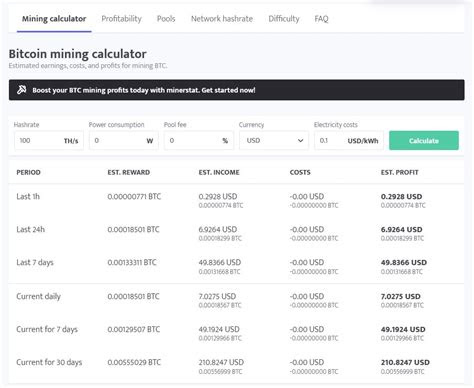Focus the Power consumption input field
This screenshot has width=474, height=388.
pos(124,140)
